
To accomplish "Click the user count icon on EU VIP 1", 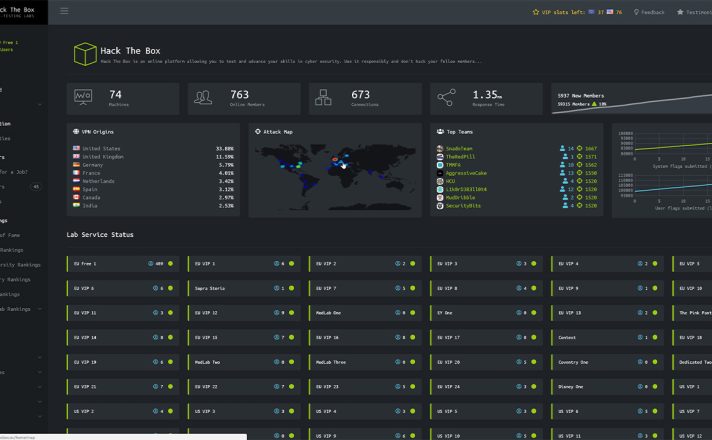I will [276, 264].
